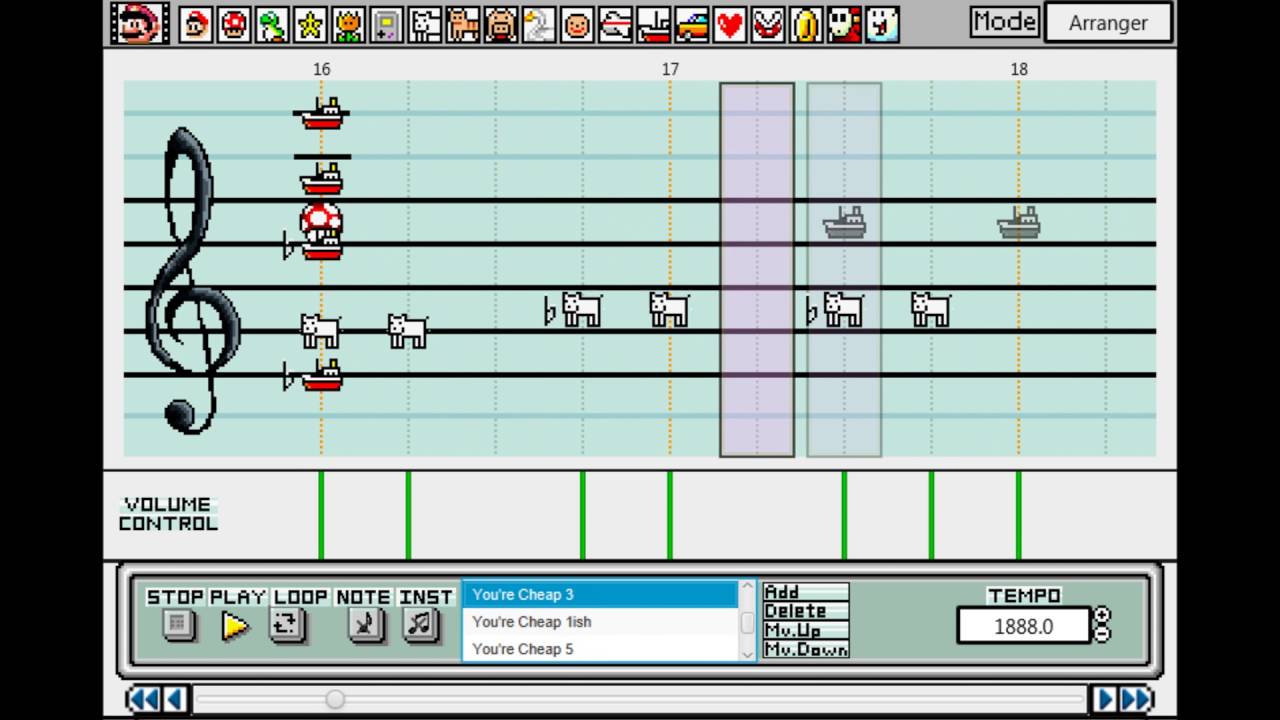Viewport: 1280px width, 720px height.
Task: Select the Swan instrument icon
Action: point(539,24)
